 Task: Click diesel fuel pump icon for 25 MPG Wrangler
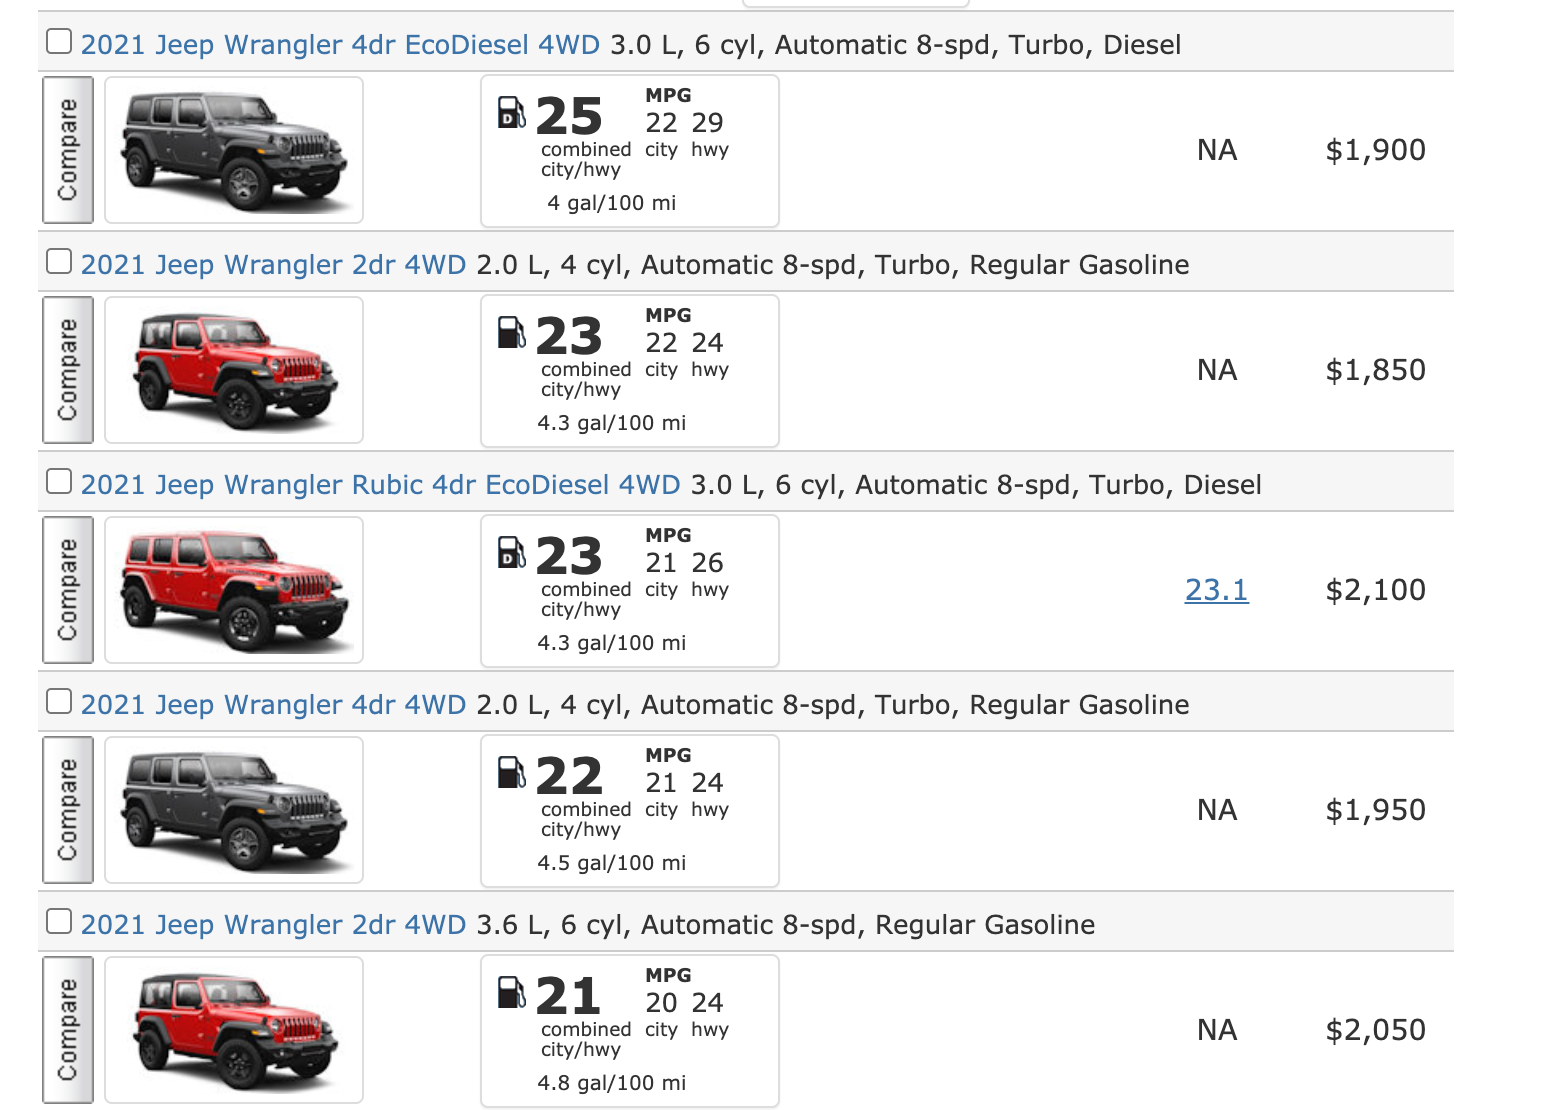click(x=511, y=112)
